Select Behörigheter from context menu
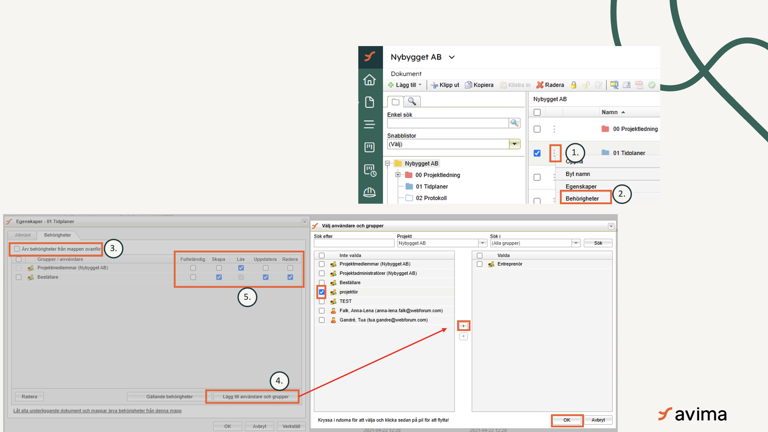The width and height of the screenshot is (768, 432). (583, 198)
